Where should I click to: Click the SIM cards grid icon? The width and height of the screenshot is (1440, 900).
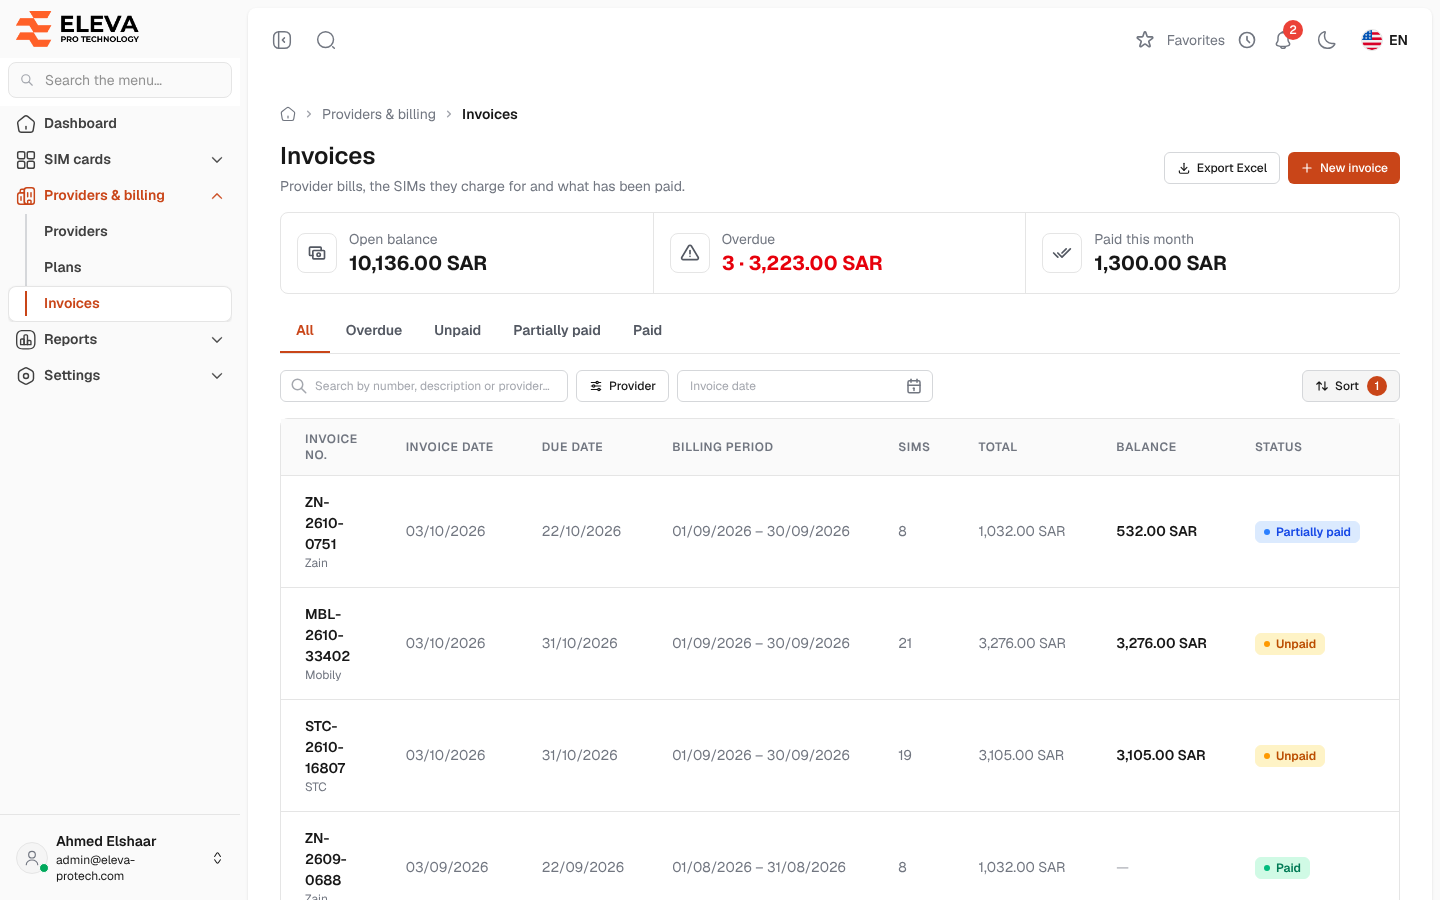pos(26,159)
